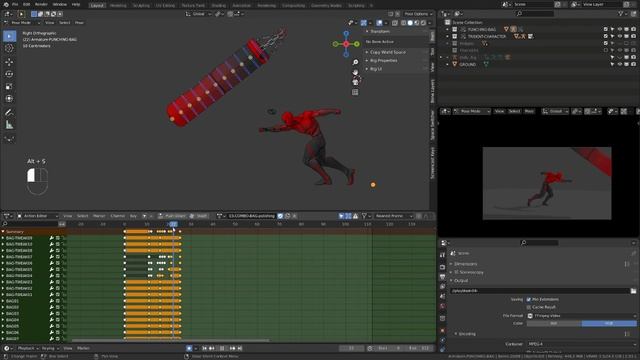Image resolution: width=640 pixels, height=360 pixels.
Task: Open the File menu
Action: point(15,4)
